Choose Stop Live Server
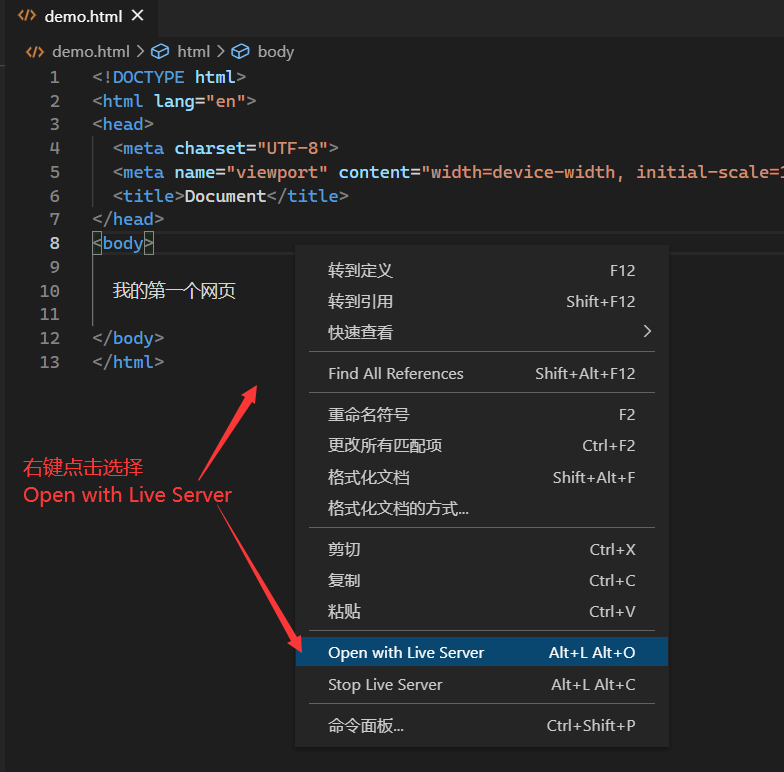The width and height of the screenshot is (784, 772). tap(385, 685)
